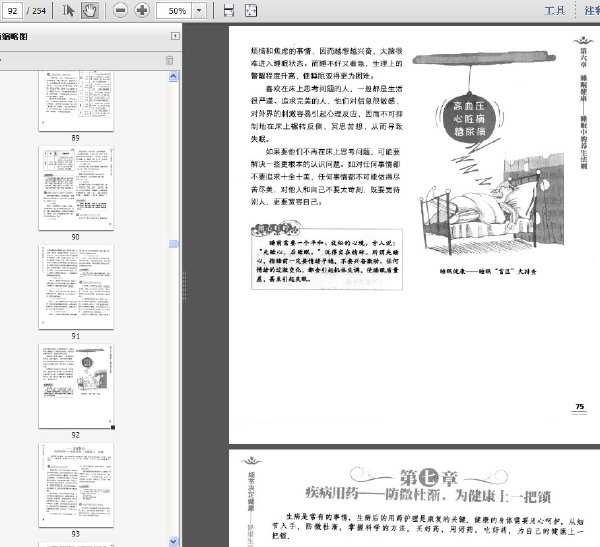The height and width of the screenshot is (547, 600).
Task: Click the trash icon in thumbnails panel
Action: pyautogui.click(x=169, y=60)
